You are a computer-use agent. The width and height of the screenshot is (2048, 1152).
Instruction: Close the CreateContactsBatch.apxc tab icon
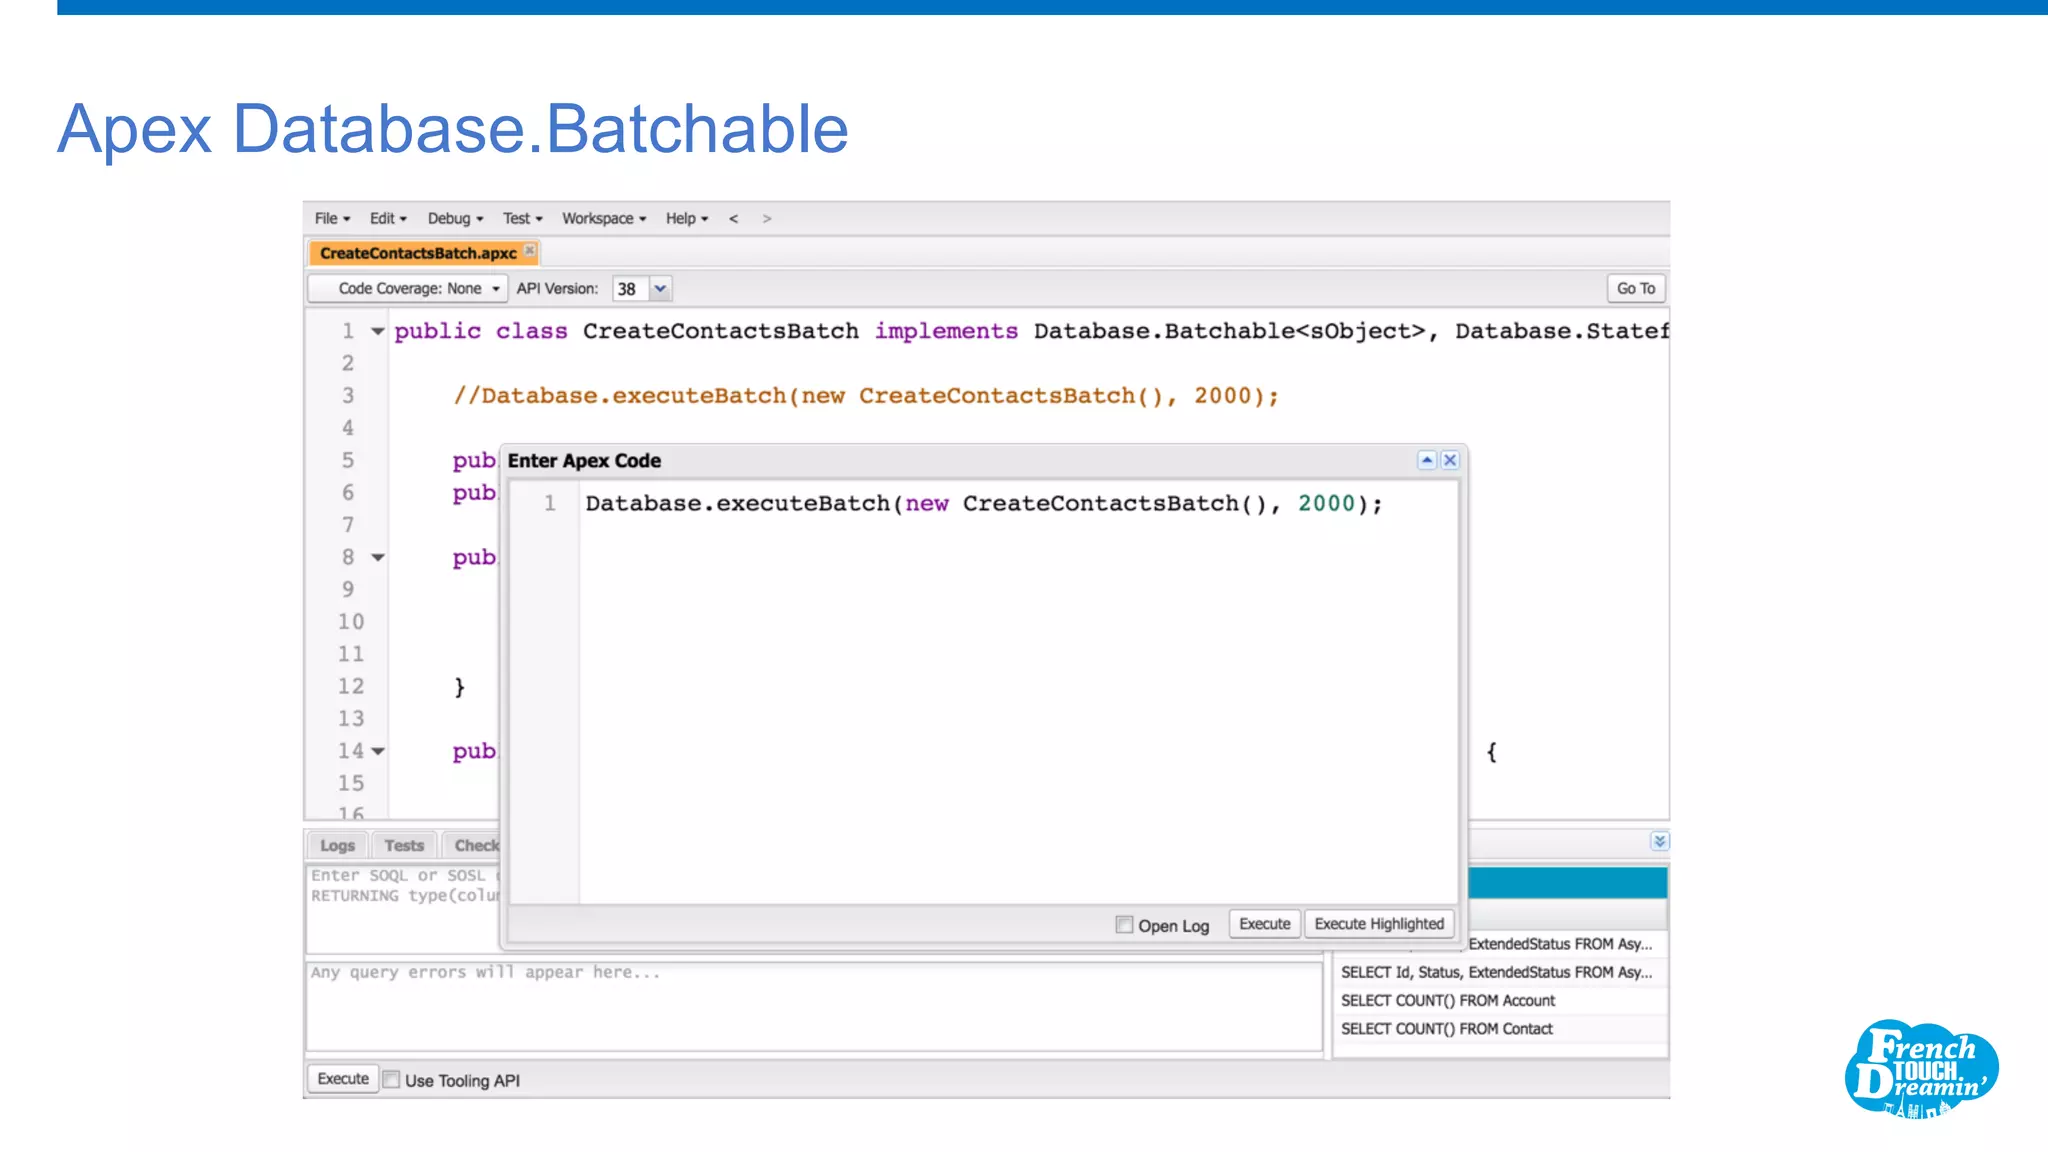point(530,250)
